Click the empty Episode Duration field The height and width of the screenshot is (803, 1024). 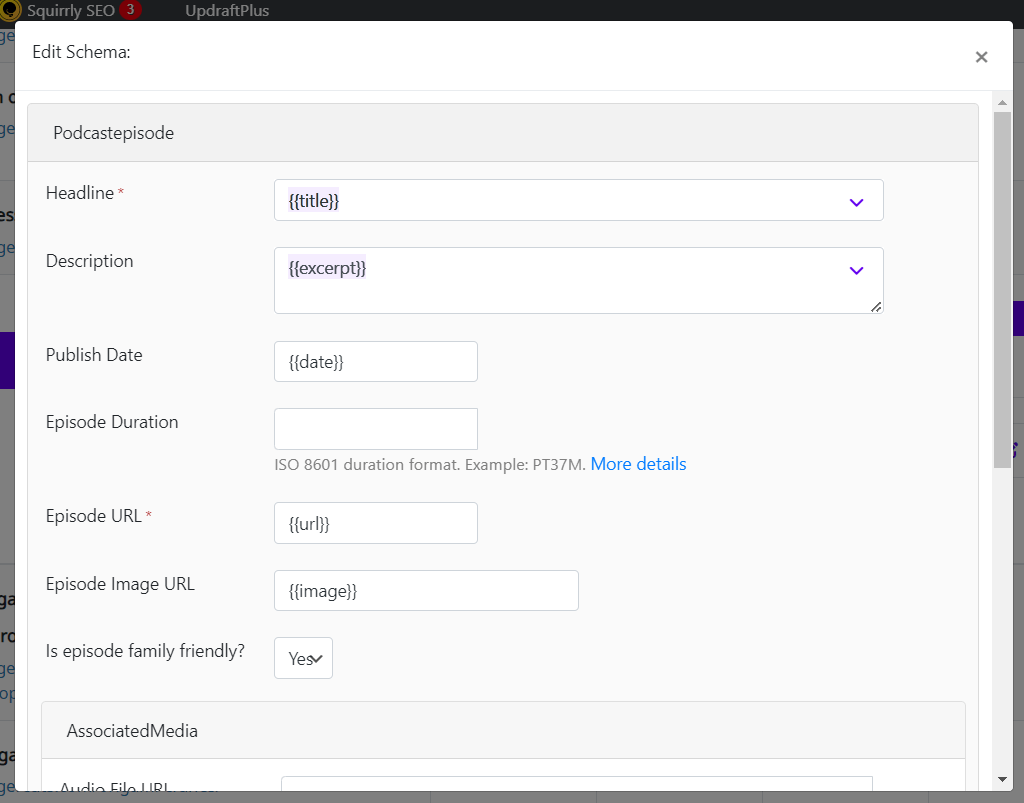376,429
